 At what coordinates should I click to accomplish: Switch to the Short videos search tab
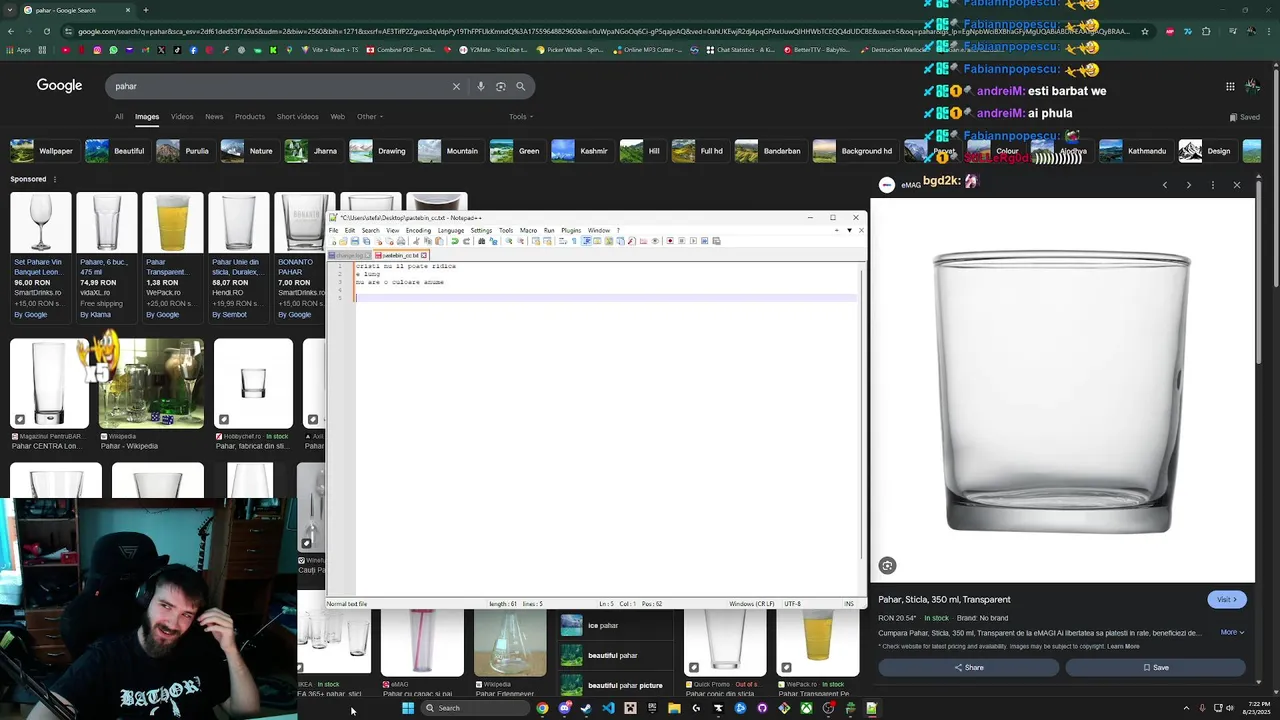(298, 116)
